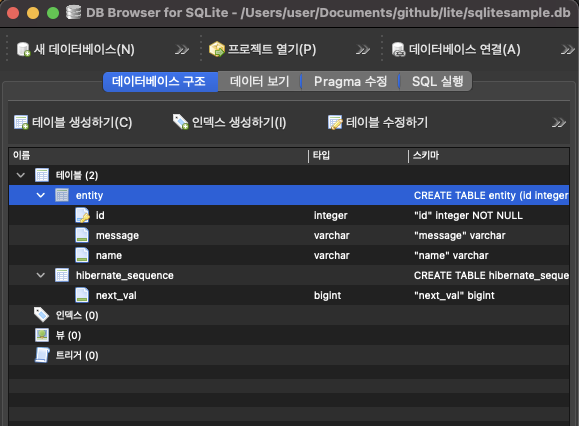Click the 새 데이터베이스(N) button label
Screen dimensions: 579x426
[x=84, y=49]
